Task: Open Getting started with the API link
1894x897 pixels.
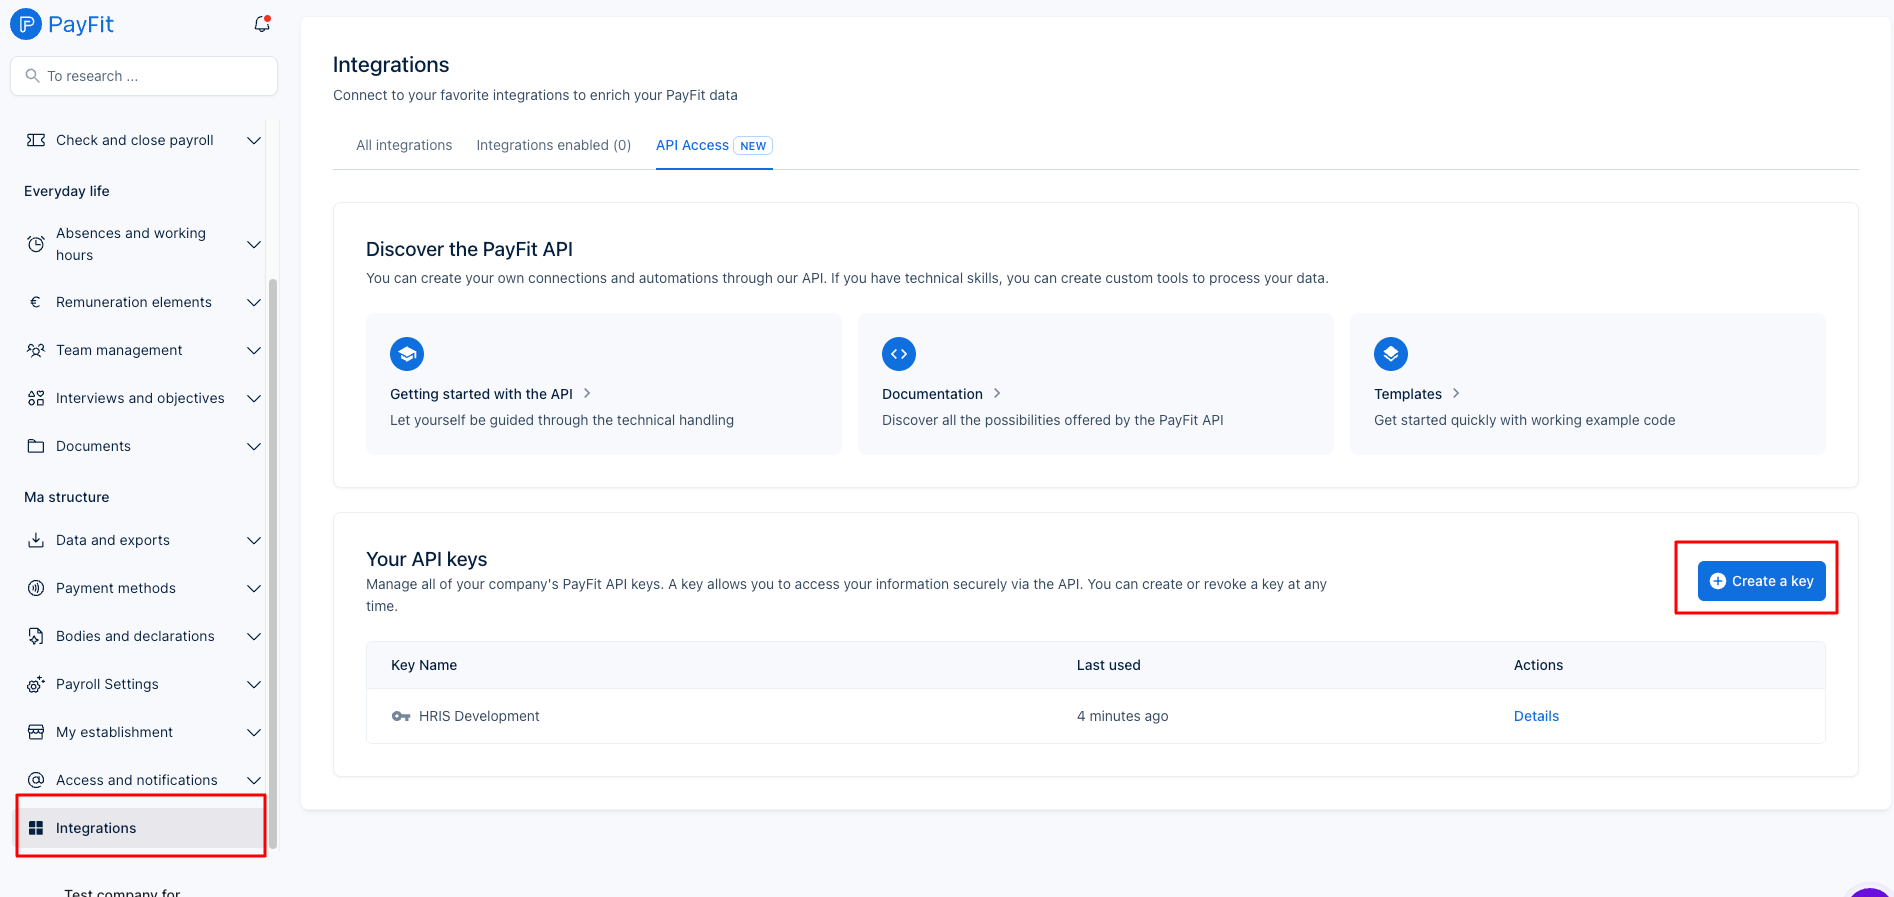Action: click(481, 394)
